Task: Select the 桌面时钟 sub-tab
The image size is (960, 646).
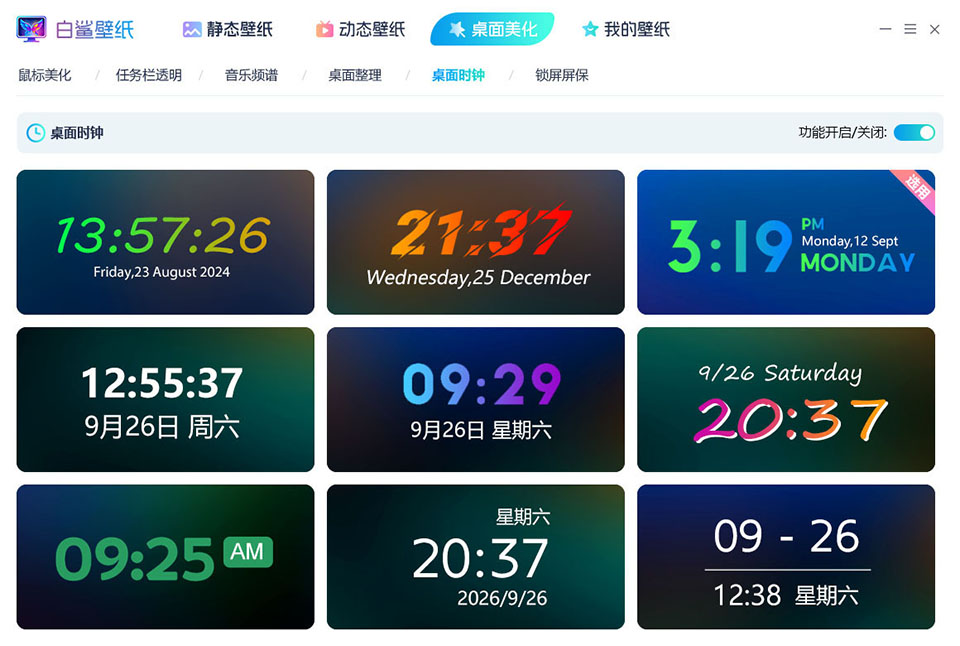Action: point(459,75)
